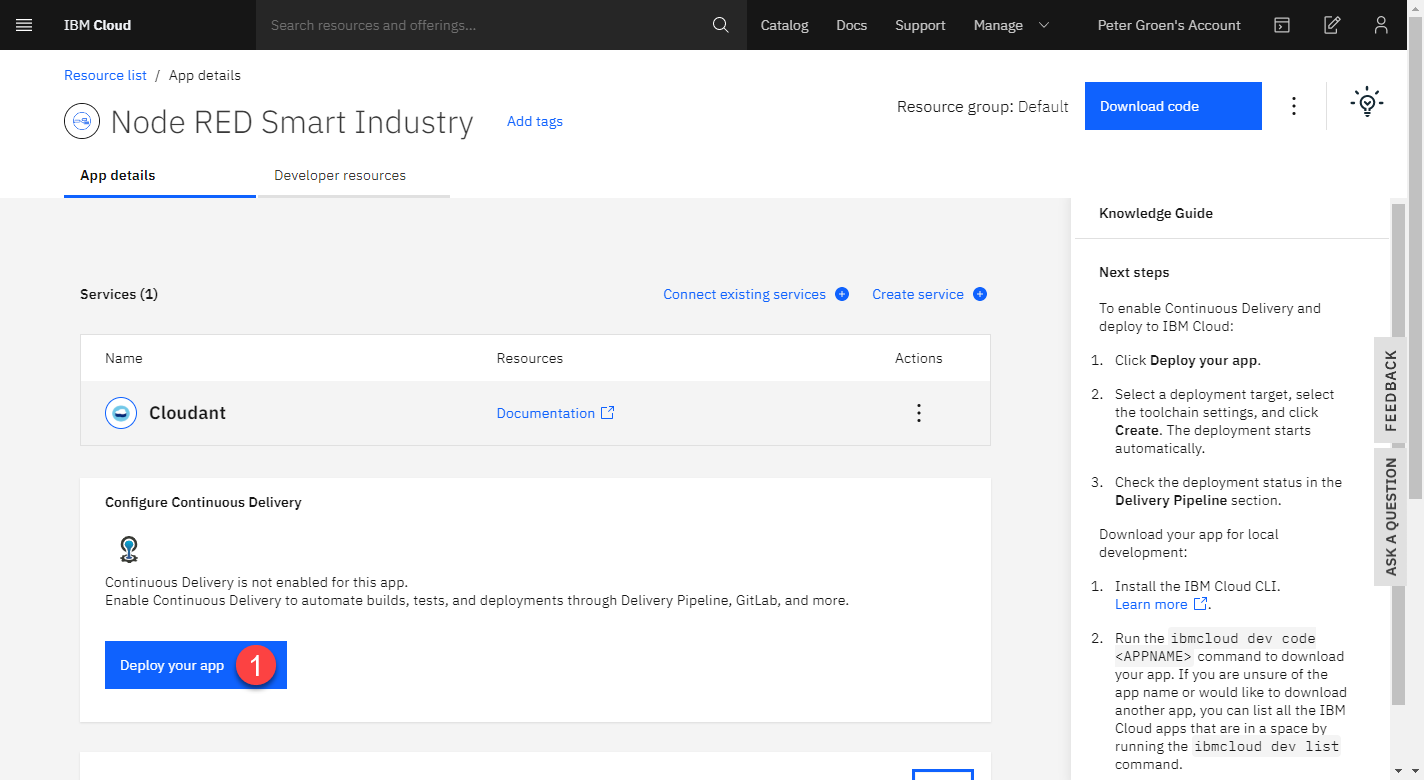Click Resource group: Default text
The width and height of the screenshot is (1424, 780).
pyautogui.click(x=983, y=106)
